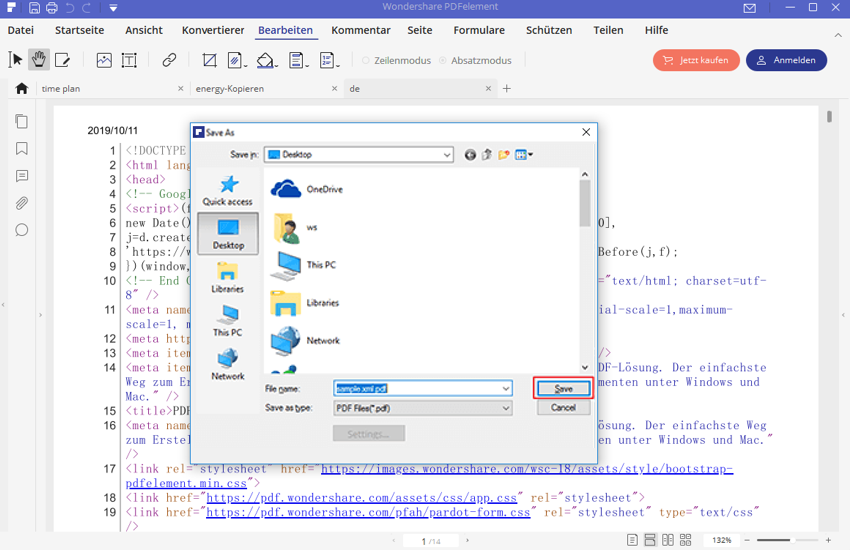The image size is (850, 550).
Task: Select Quick access in dialog sidebar
Action: [x=228, y=190]
